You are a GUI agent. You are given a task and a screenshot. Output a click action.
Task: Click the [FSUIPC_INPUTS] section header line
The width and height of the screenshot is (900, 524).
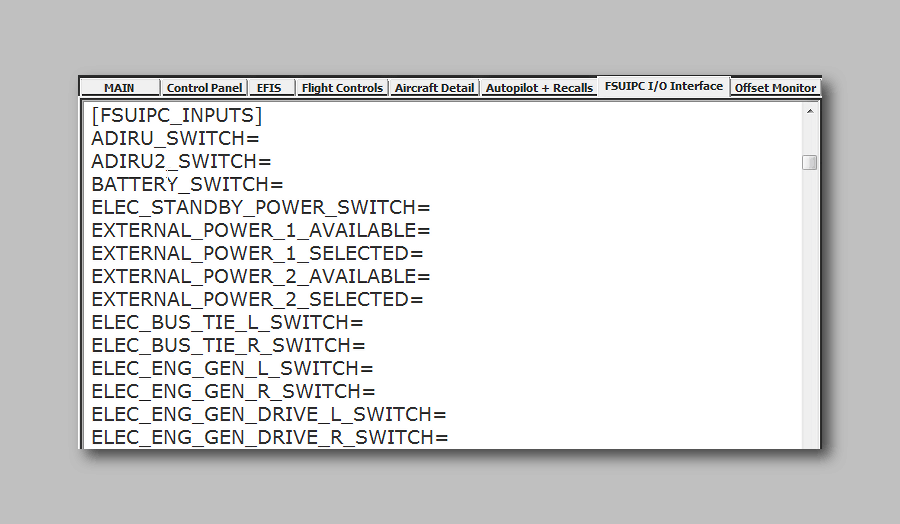[x=176, y=115]
